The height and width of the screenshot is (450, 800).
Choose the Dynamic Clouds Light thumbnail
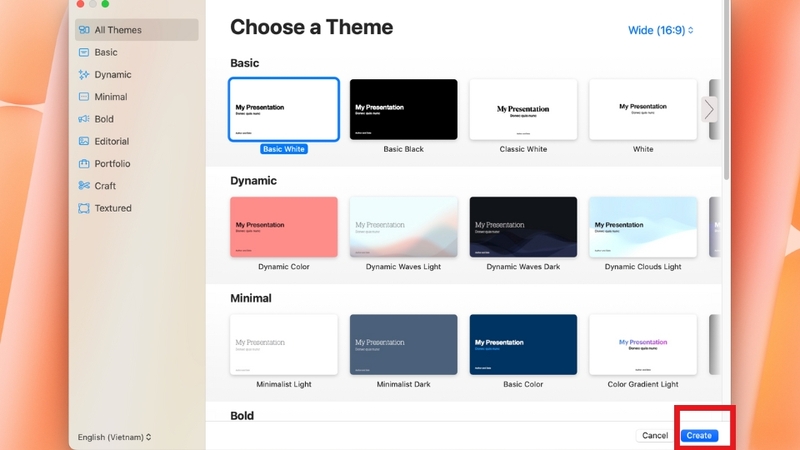[x=643, y=227]
